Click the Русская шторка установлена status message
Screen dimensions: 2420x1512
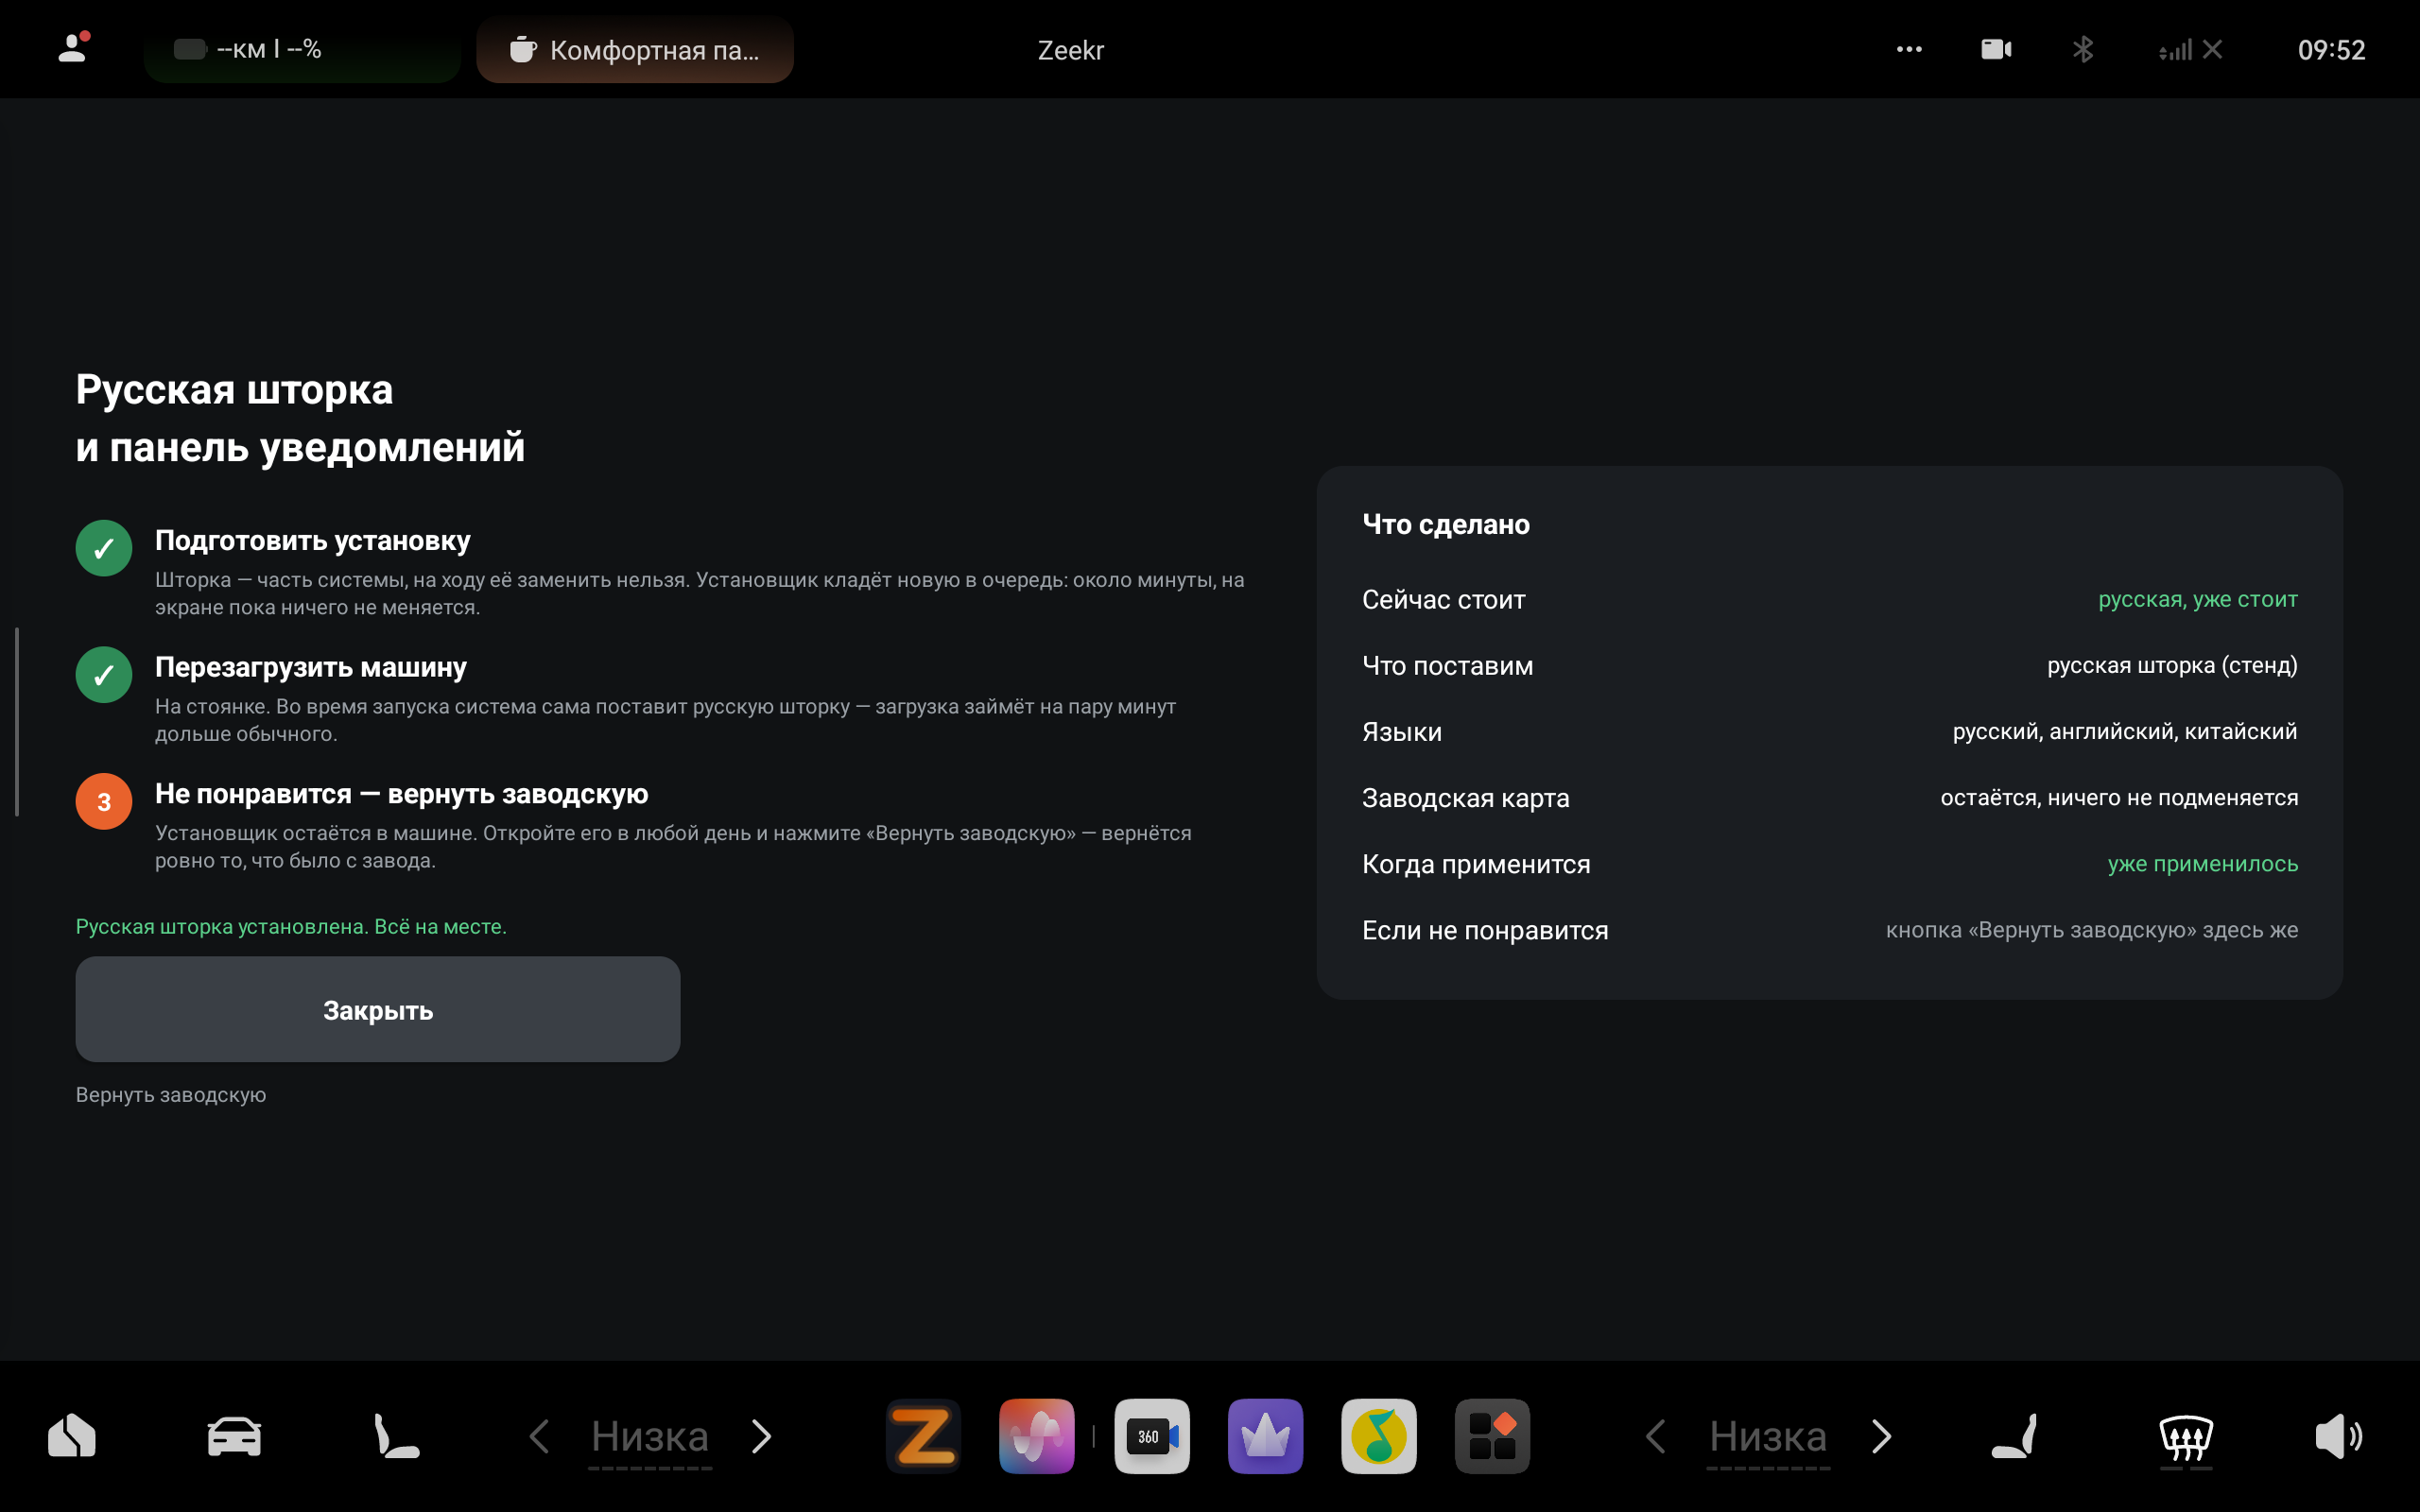click(291, 927)
